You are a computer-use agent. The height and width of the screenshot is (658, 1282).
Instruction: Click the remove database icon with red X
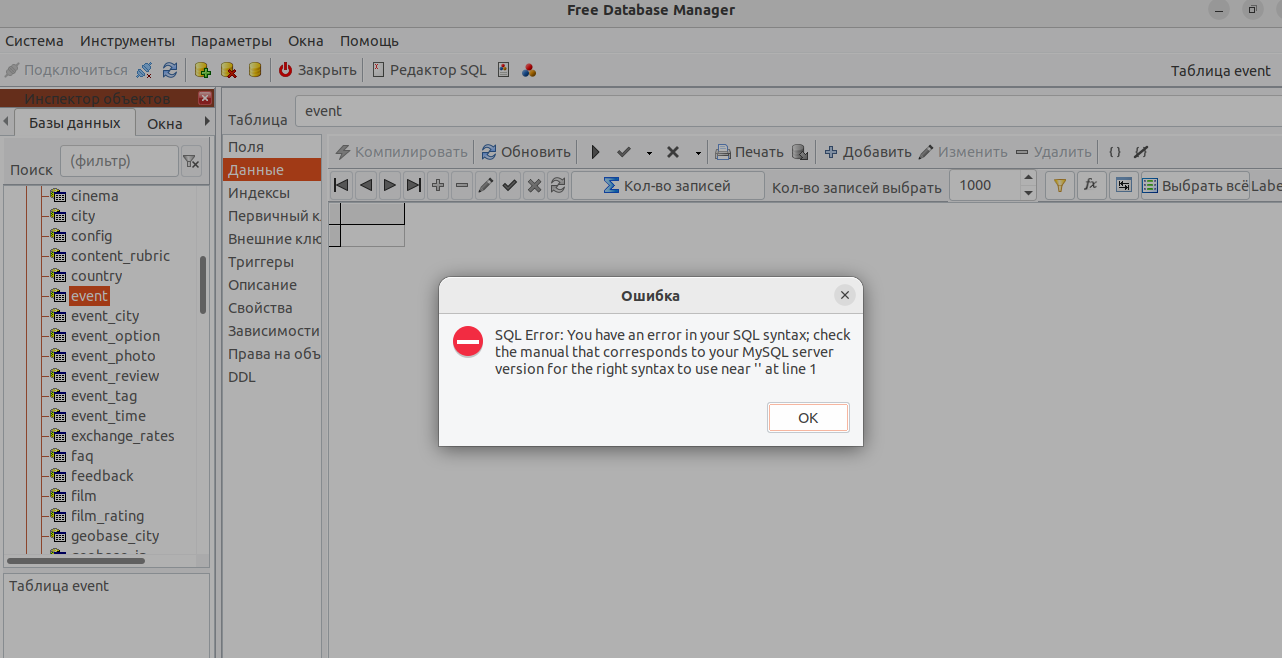click(x=229, y=70)
